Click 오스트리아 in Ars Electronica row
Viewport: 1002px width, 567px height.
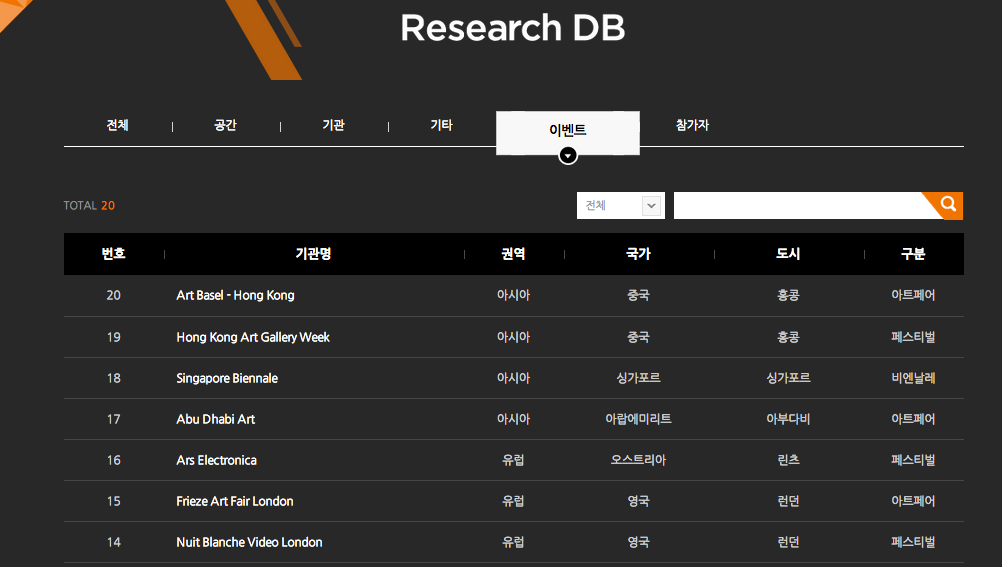(638, 460)
